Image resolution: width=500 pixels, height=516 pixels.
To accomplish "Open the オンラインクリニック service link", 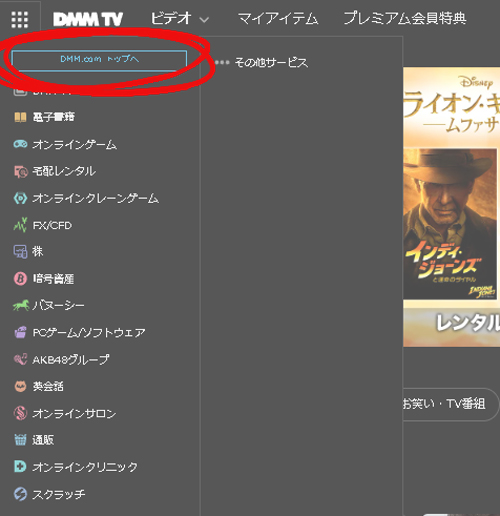I will click(x=85, y=467).
